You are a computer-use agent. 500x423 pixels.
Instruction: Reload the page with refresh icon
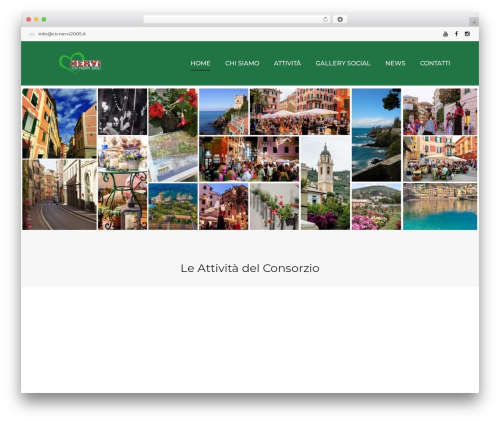(x=325, y=20)
